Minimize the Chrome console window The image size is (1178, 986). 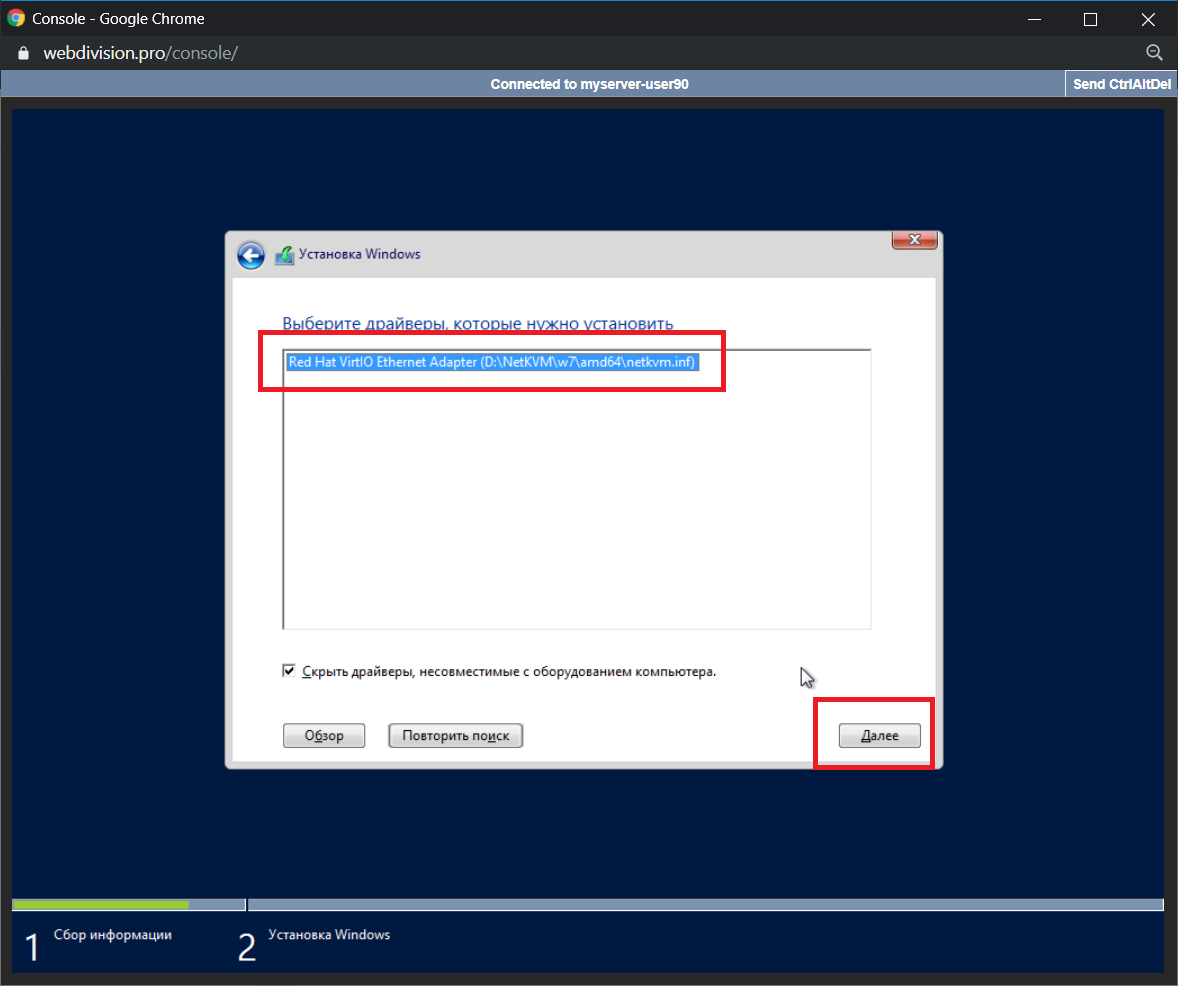(1035, 19)
